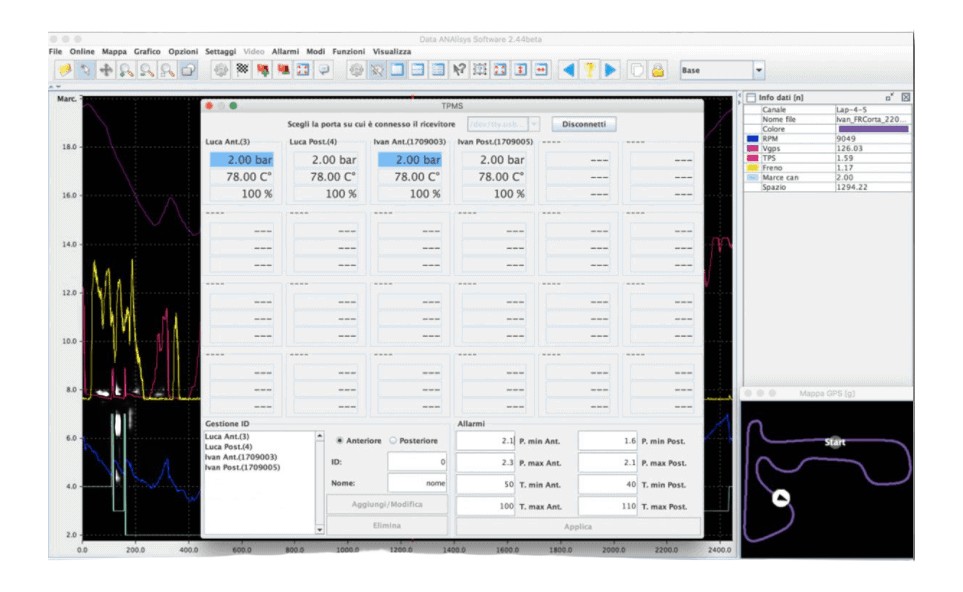Image resolution: width=963 pixels, height=592 pixels.
Task: Click the checkered flag toolbar icon
Action: click(x=242, y=70)
